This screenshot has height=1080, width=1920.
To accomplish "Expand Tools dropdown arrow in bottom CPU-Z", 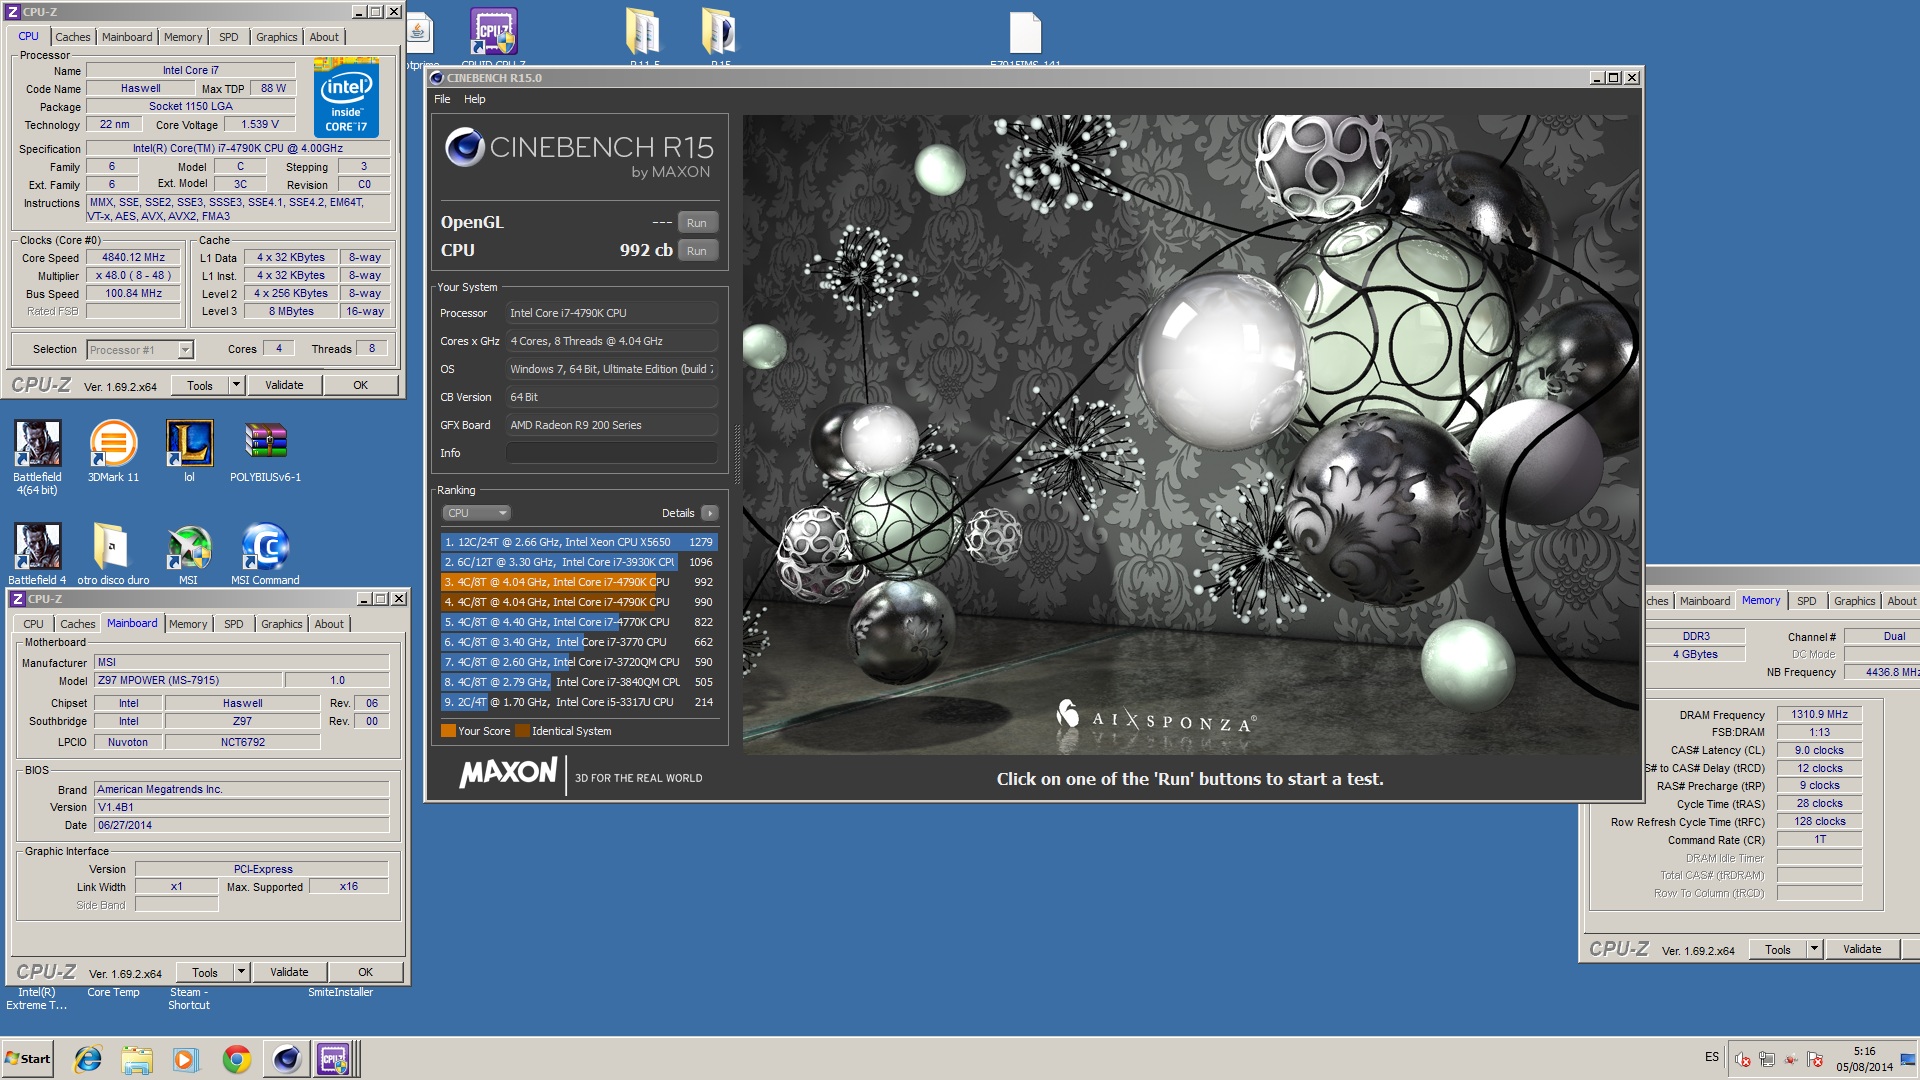I will click(241, 972).
